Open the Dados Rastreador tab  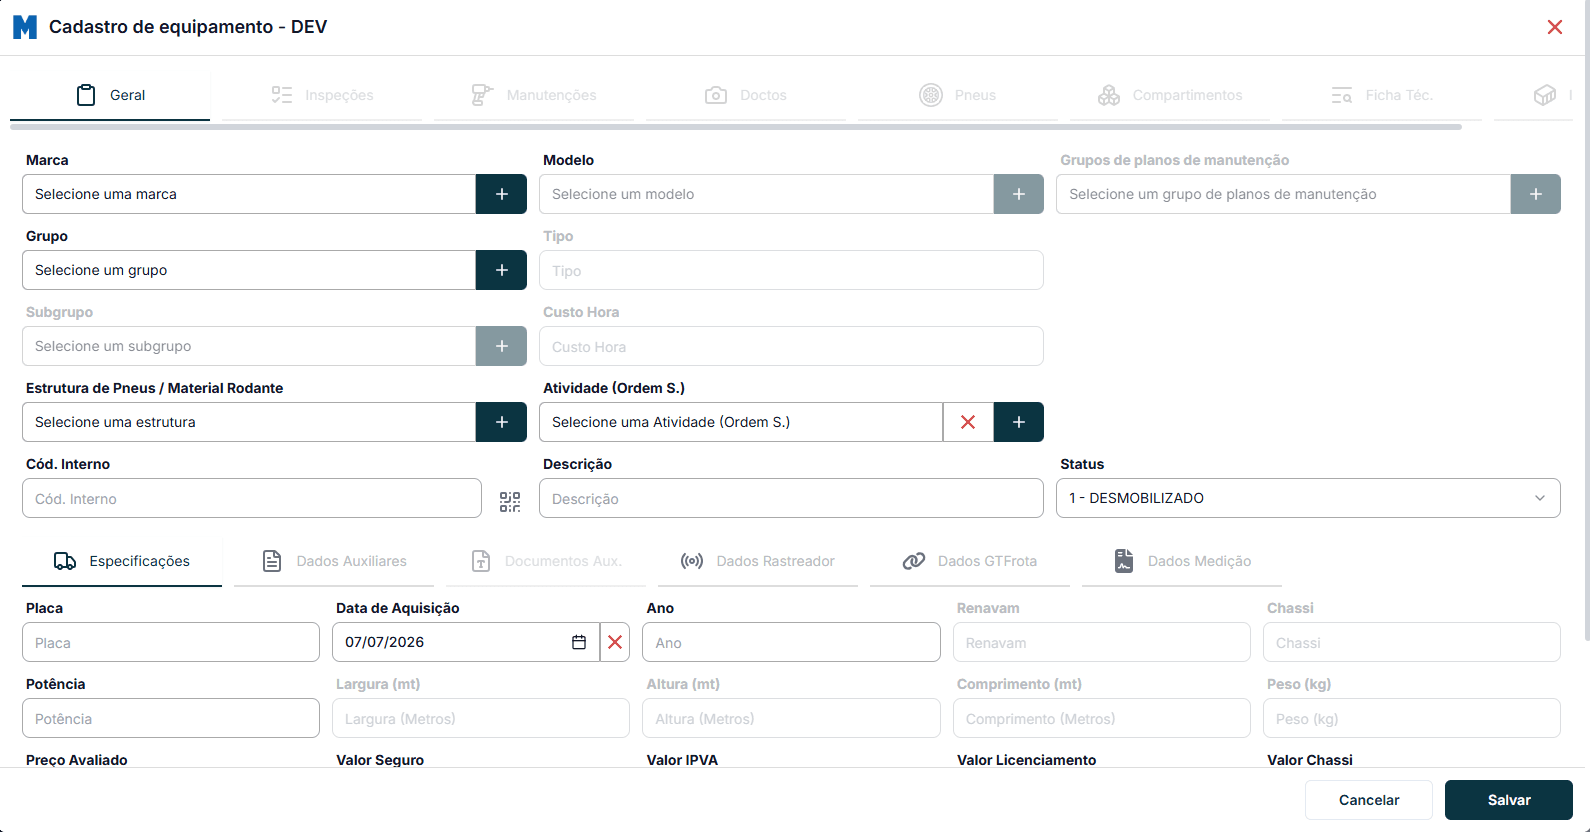(758, 561)
